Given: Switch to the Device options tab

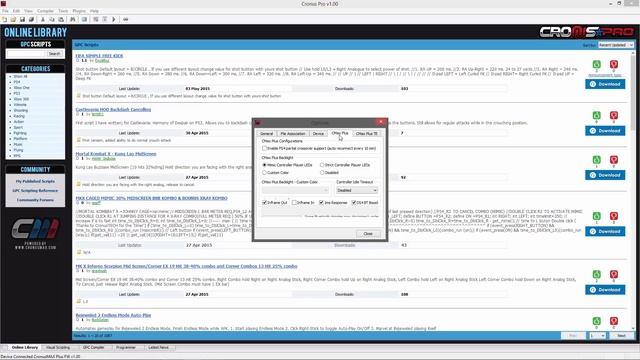Looking at the screenshot, I should pyautogui.click(x=318, y=133).
